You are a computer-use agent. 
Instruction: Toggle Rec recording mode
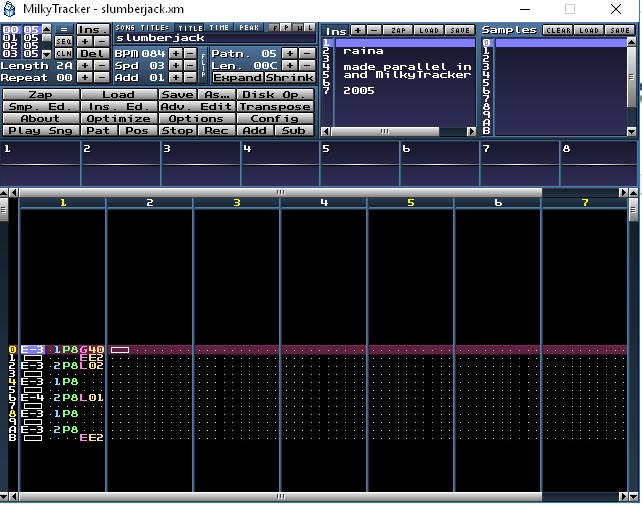click(217, 131)
